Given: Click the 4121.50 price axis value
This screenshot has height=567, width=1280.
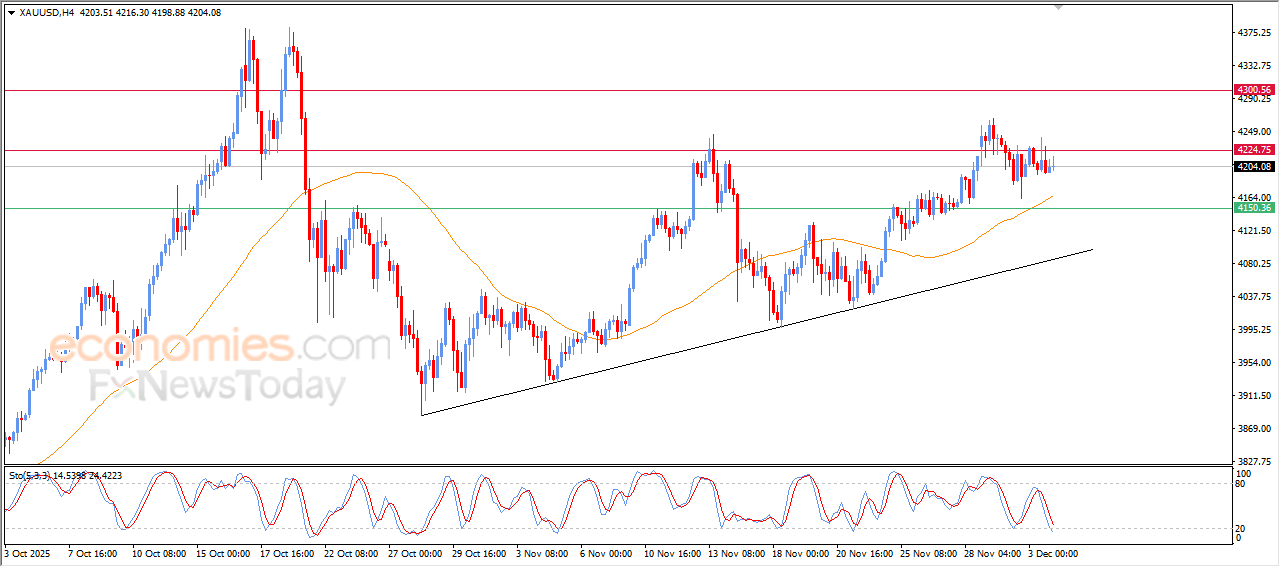Looking at the screenshot, I should click(1253, 231).
